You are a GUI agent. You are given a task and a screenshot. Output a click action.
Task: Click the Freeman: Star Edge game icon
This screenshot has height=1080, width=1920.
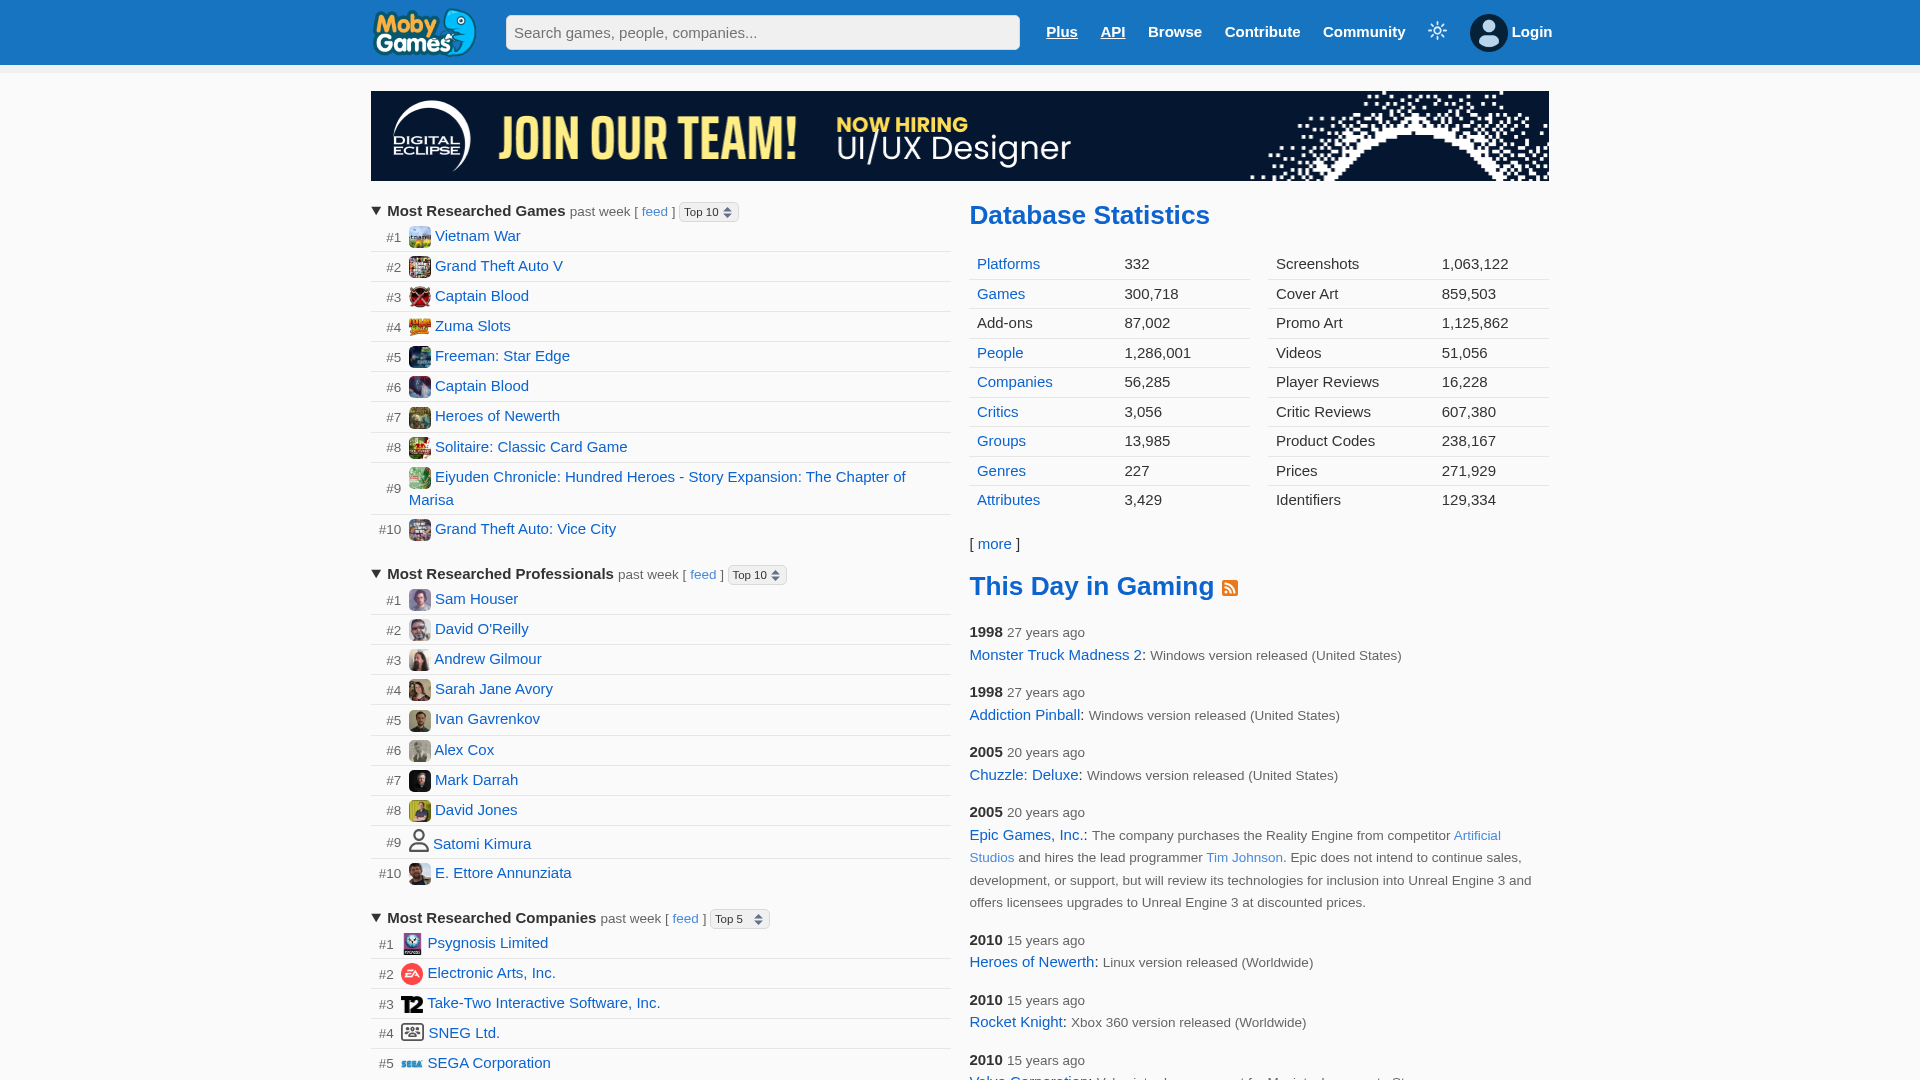(x=420, y=357)
